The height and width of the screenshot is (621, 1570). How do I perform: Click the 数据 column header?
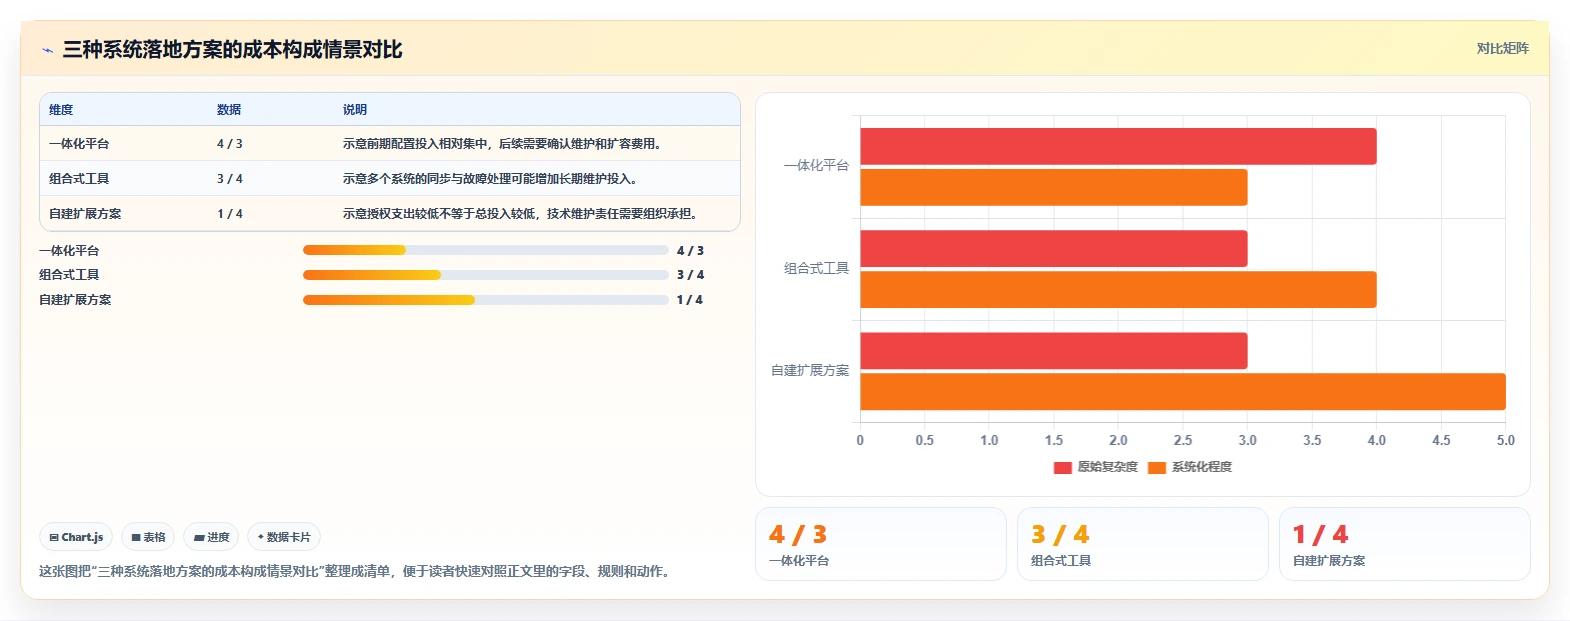tap(229, 110)
